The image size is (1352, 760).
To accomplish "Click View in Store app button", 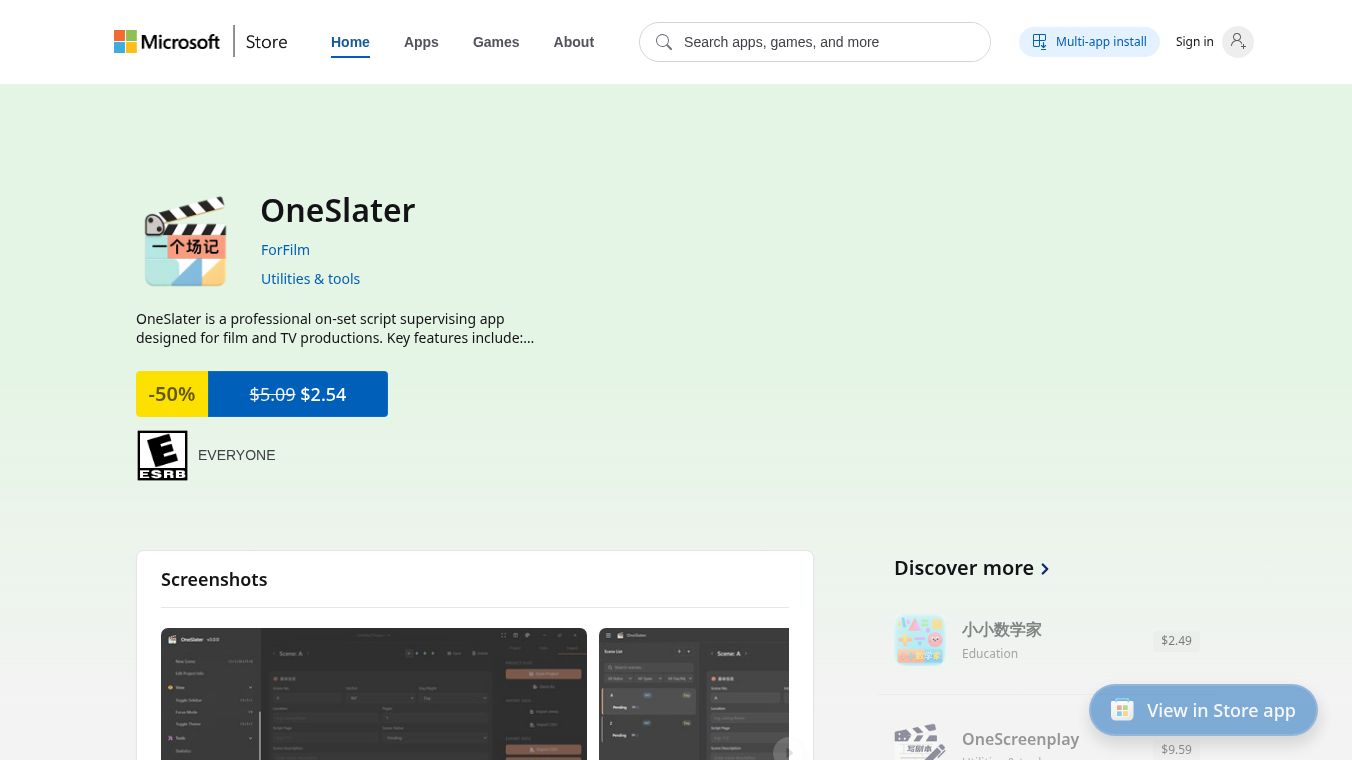I will 1203,710.
